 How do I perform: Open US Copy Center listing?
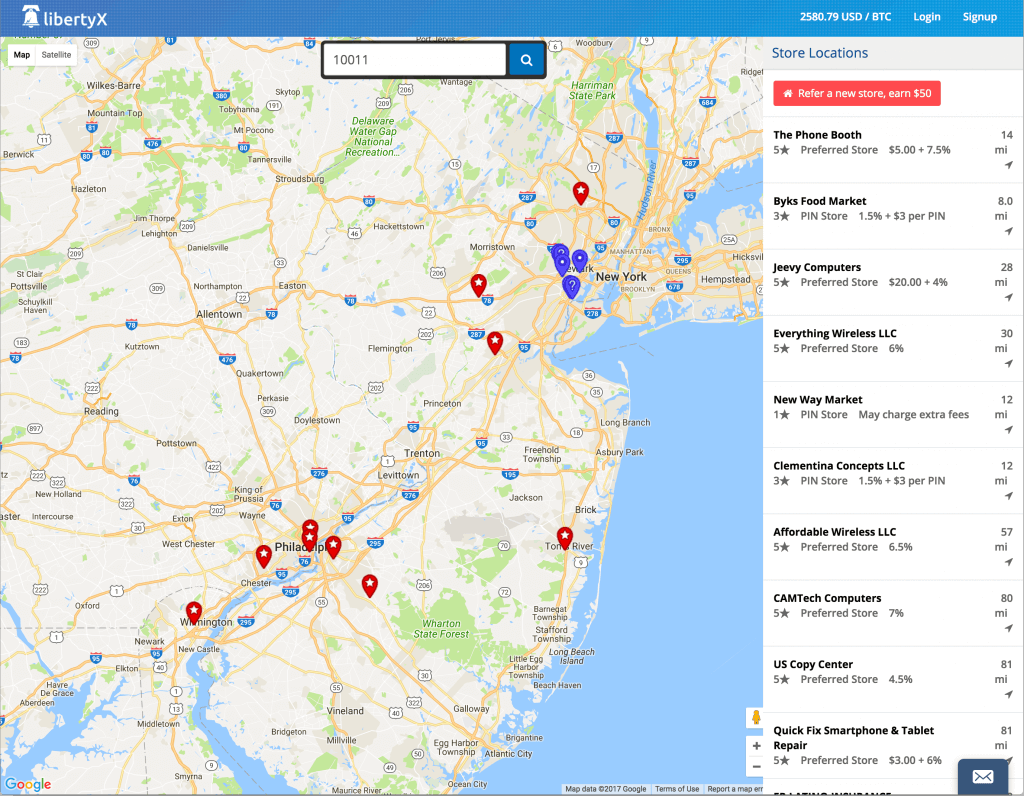(x=813, y=664)
